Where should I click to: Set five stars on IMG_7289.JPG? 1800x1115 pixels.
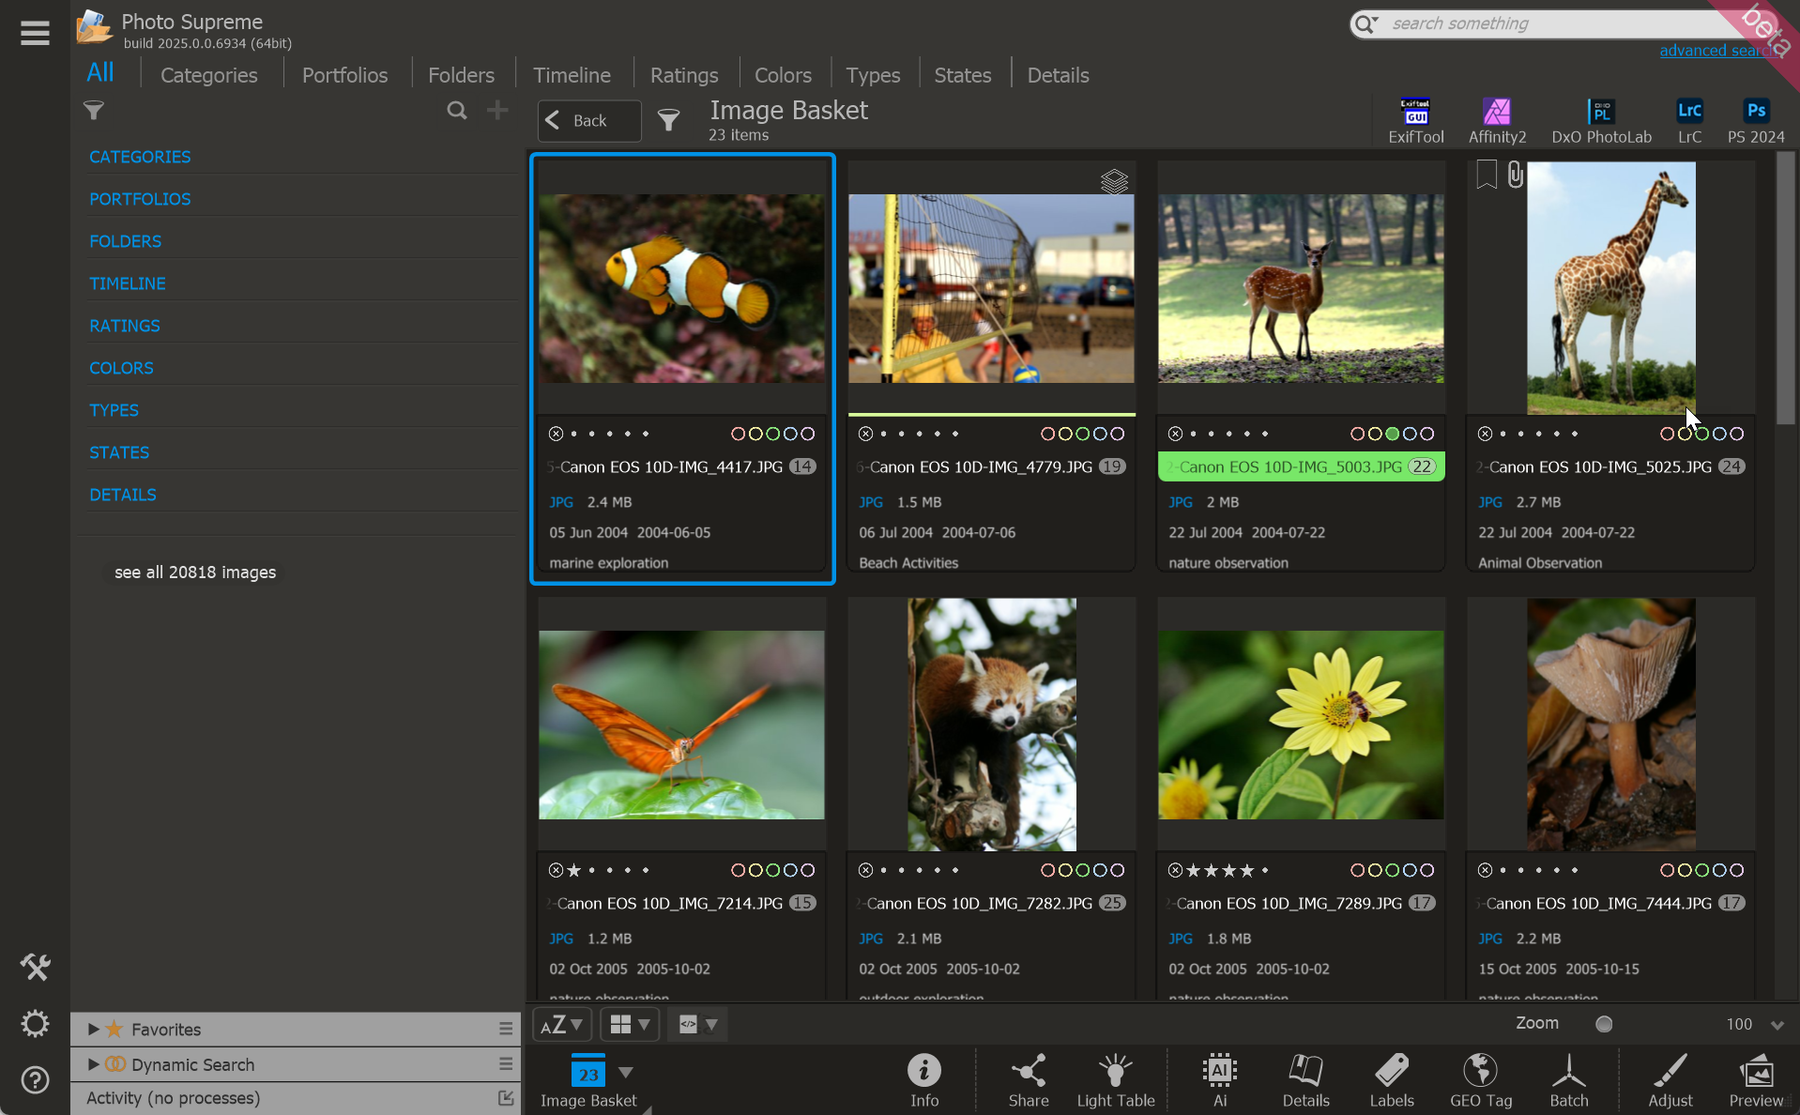pos(1265,870)
